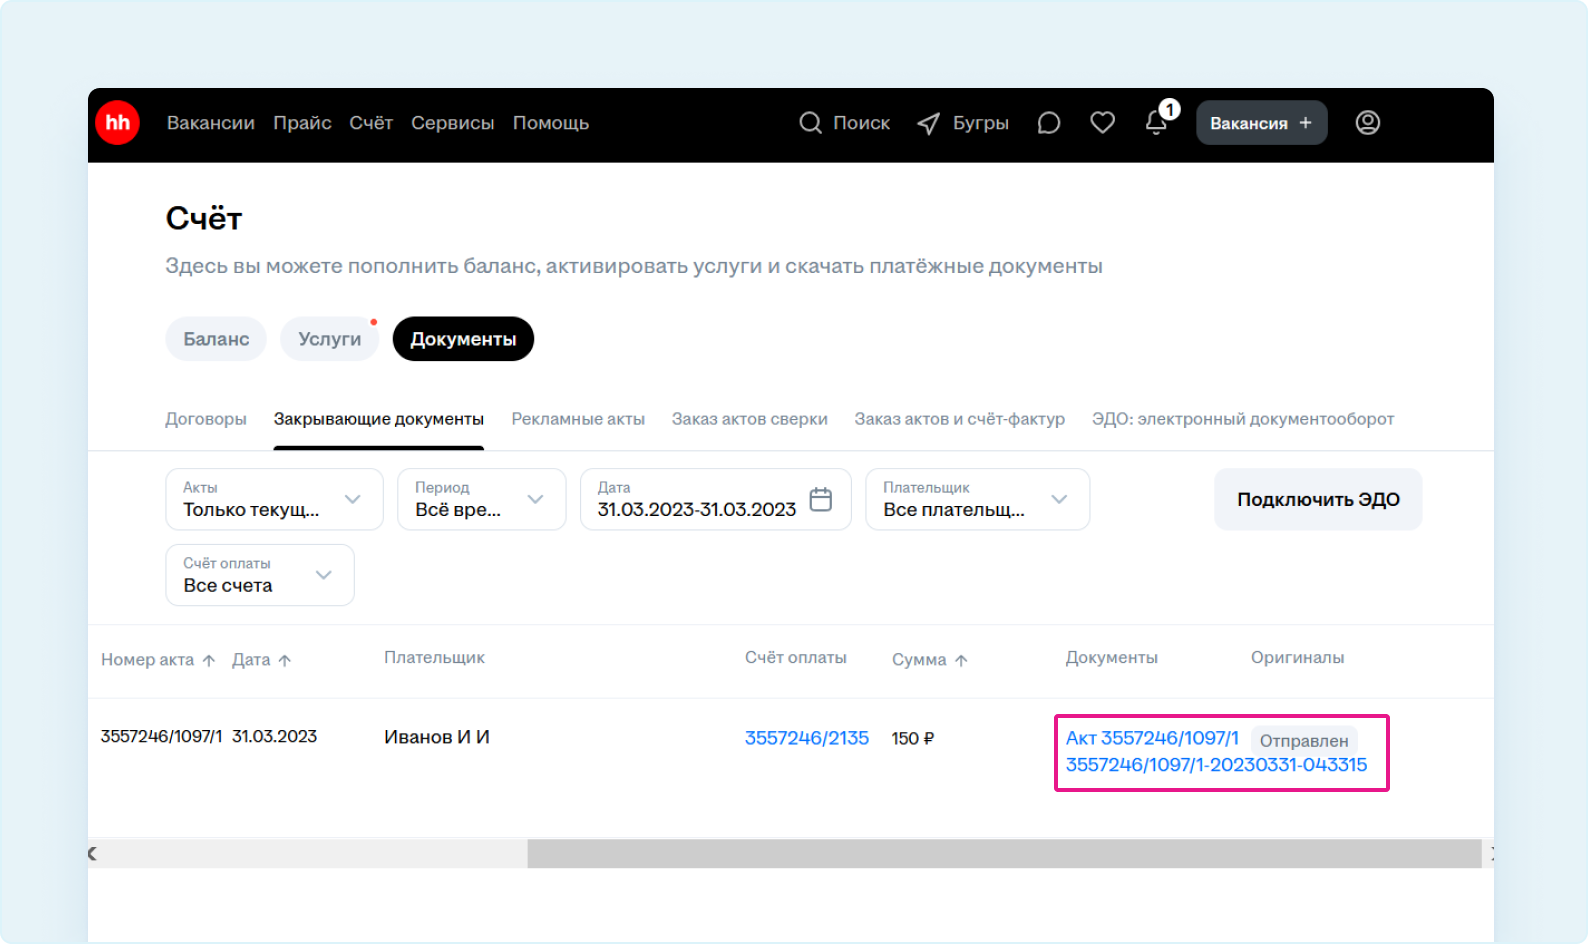
Task: Click date cell 31.03.2023
Action: [x=274, y=736]
